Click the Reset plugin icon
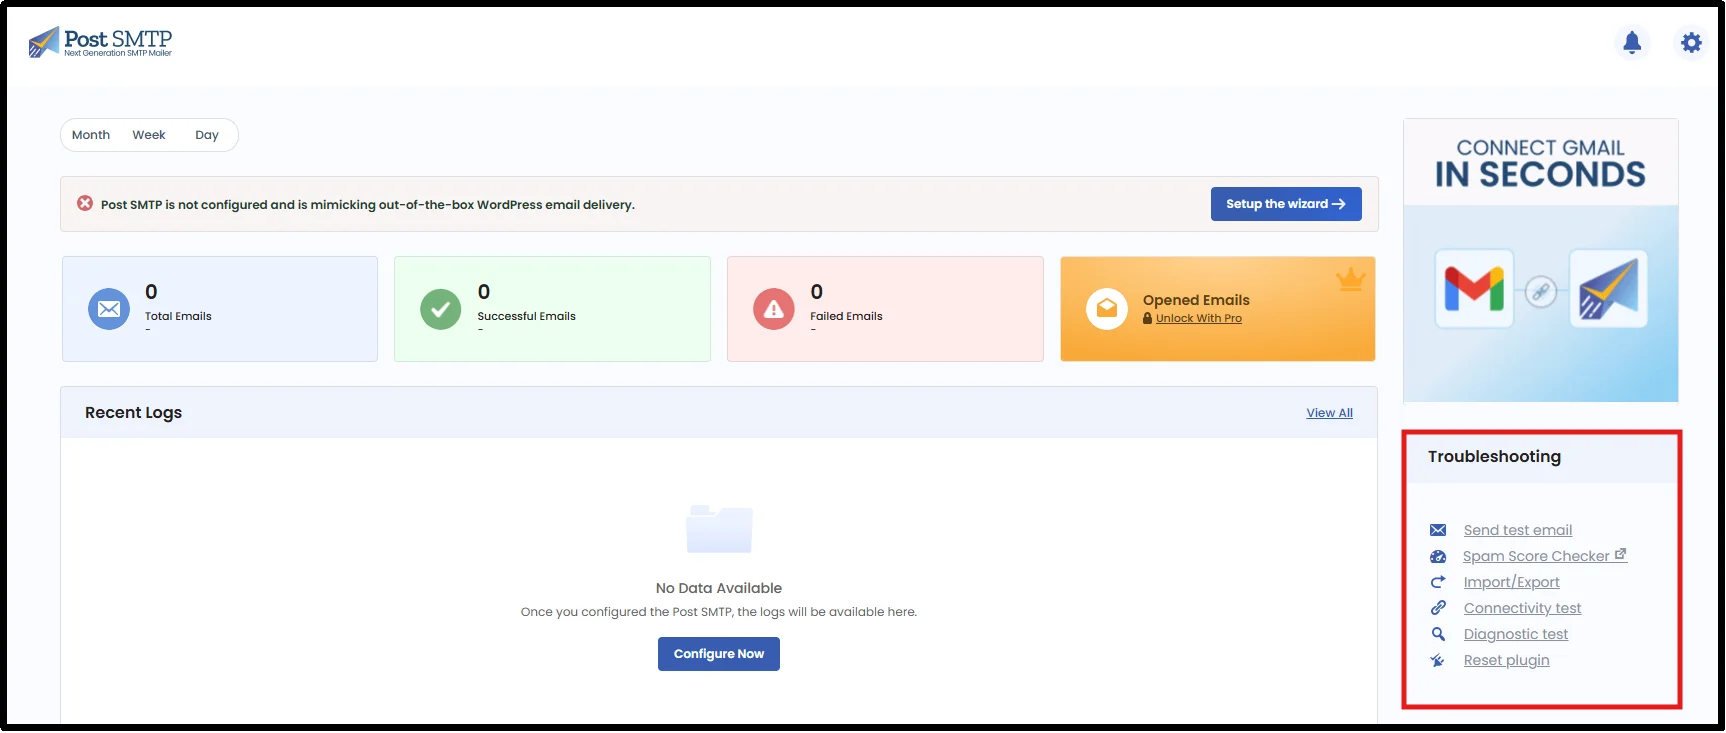 click(1437, 660)
